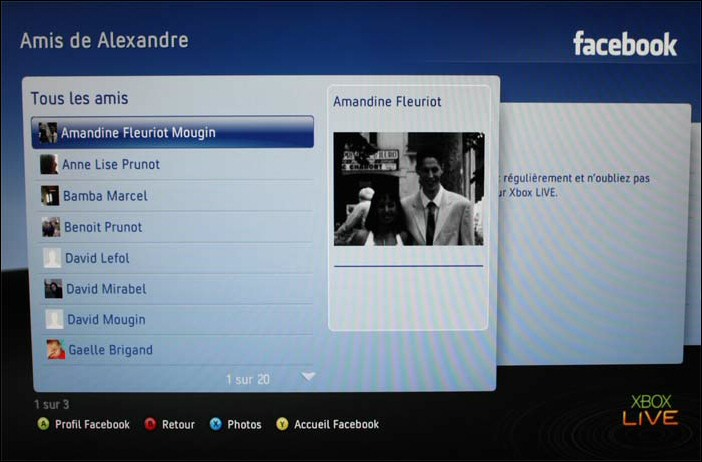Click David Mougin's blank avatar
The image size is (702, 462).
pos(54,320)
